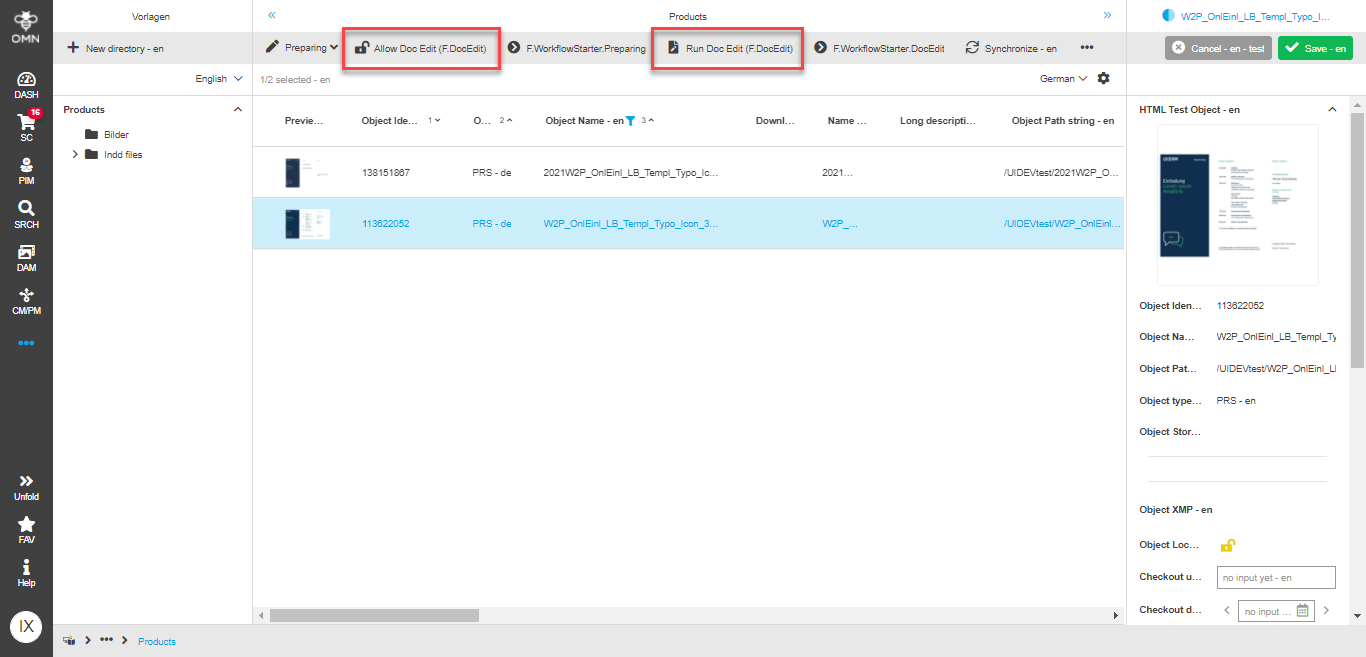1366x657 pixels.
Task: Click Run Doc Edit toolbar item
Action: click(728, 48)
